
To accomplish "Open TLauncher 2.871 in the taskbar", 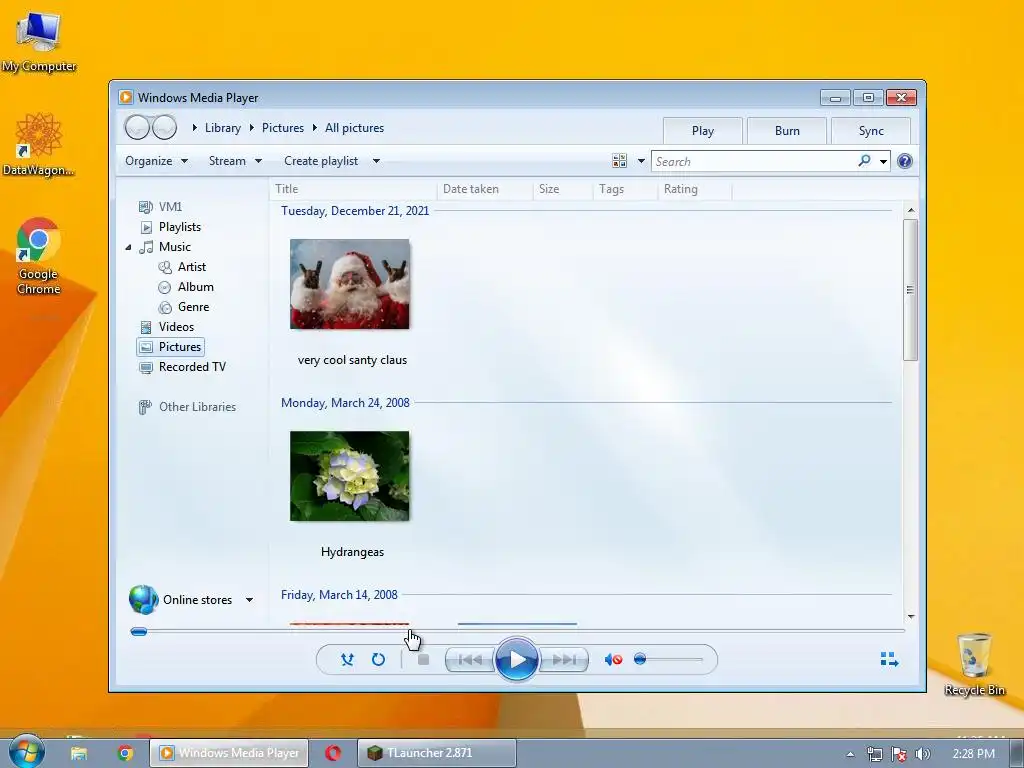I will click(437, 753).
